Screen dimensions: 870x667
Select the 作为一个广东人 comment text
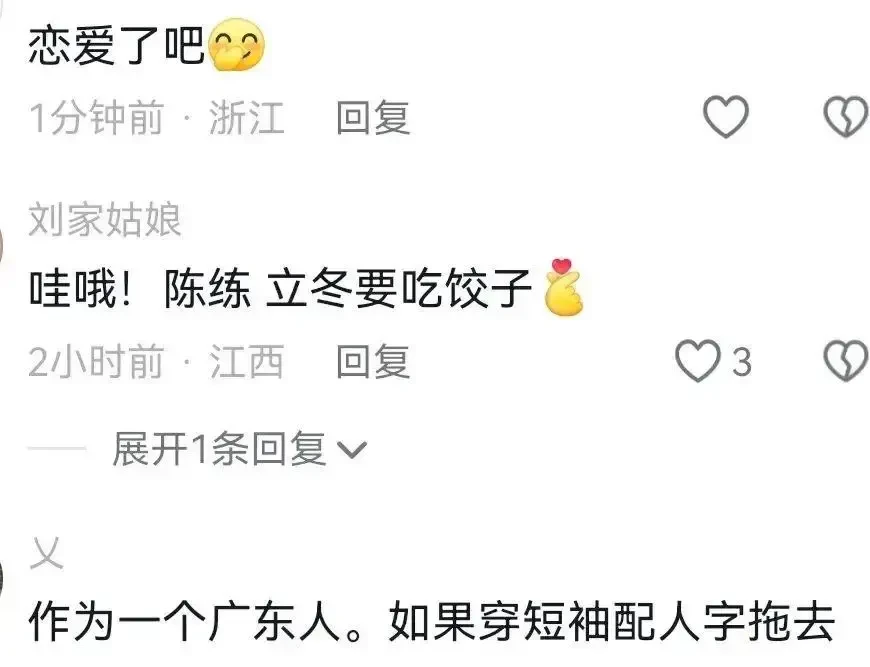point(432,621)
